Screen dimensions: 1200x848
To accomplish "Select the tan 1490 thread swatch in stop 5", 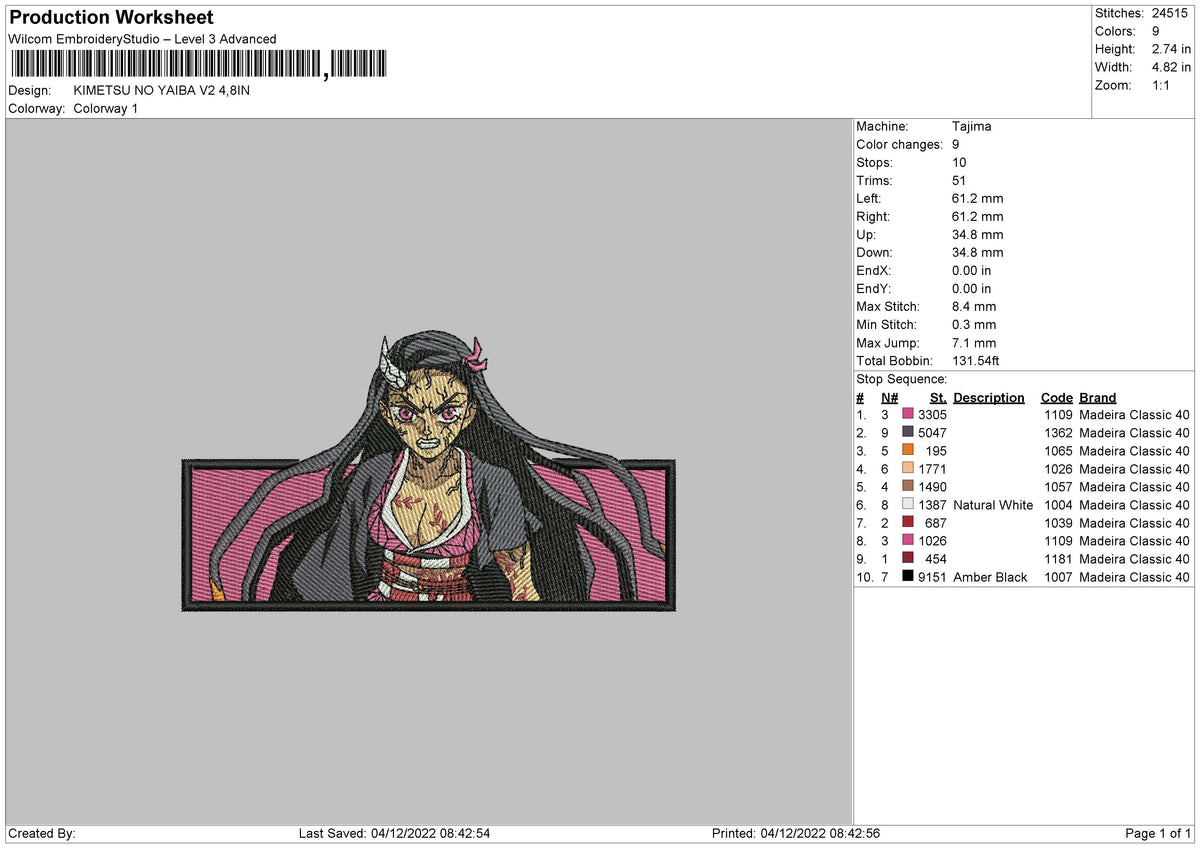I will point(907,487).
